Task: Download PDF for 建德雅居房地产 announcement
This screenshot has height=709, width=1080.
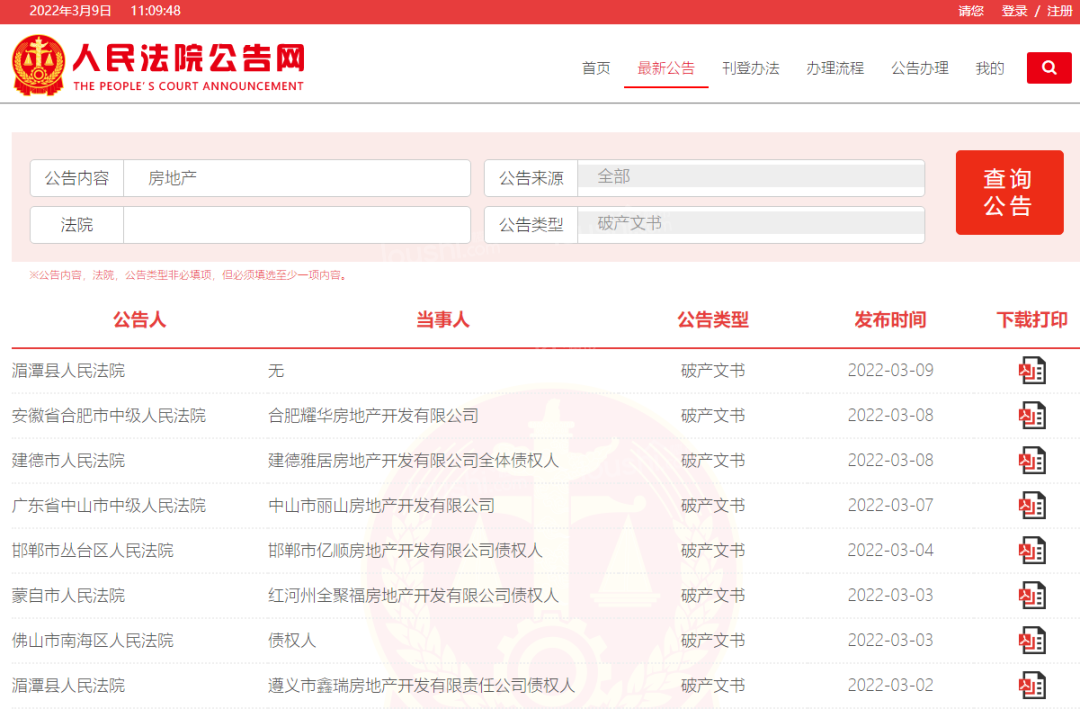Action: (x=1032, y=460)
